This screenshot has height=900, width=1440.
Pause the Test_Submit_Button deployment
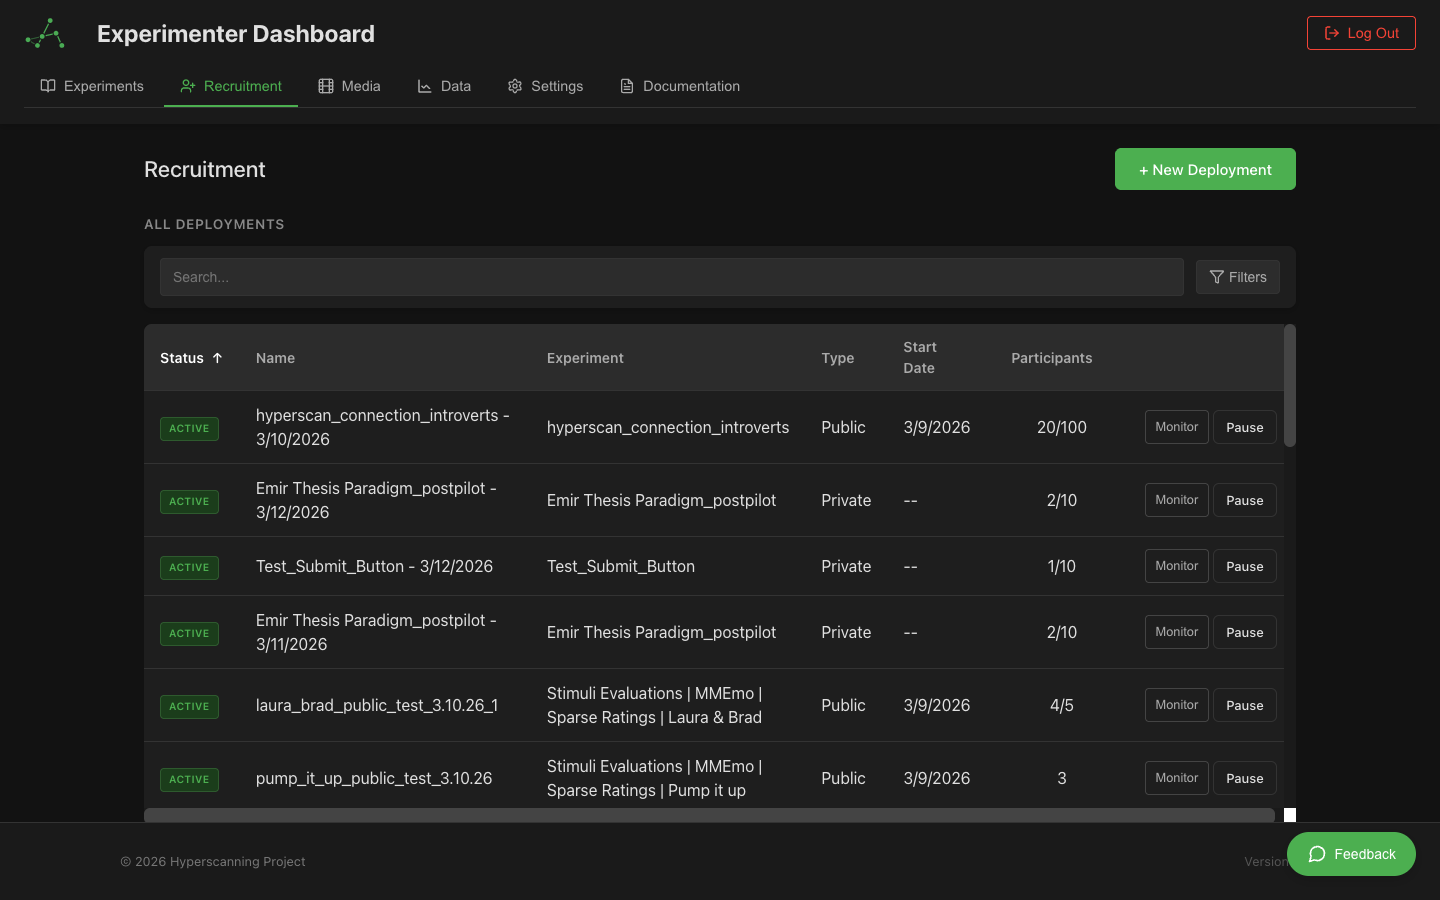(x=1244, y=566)
